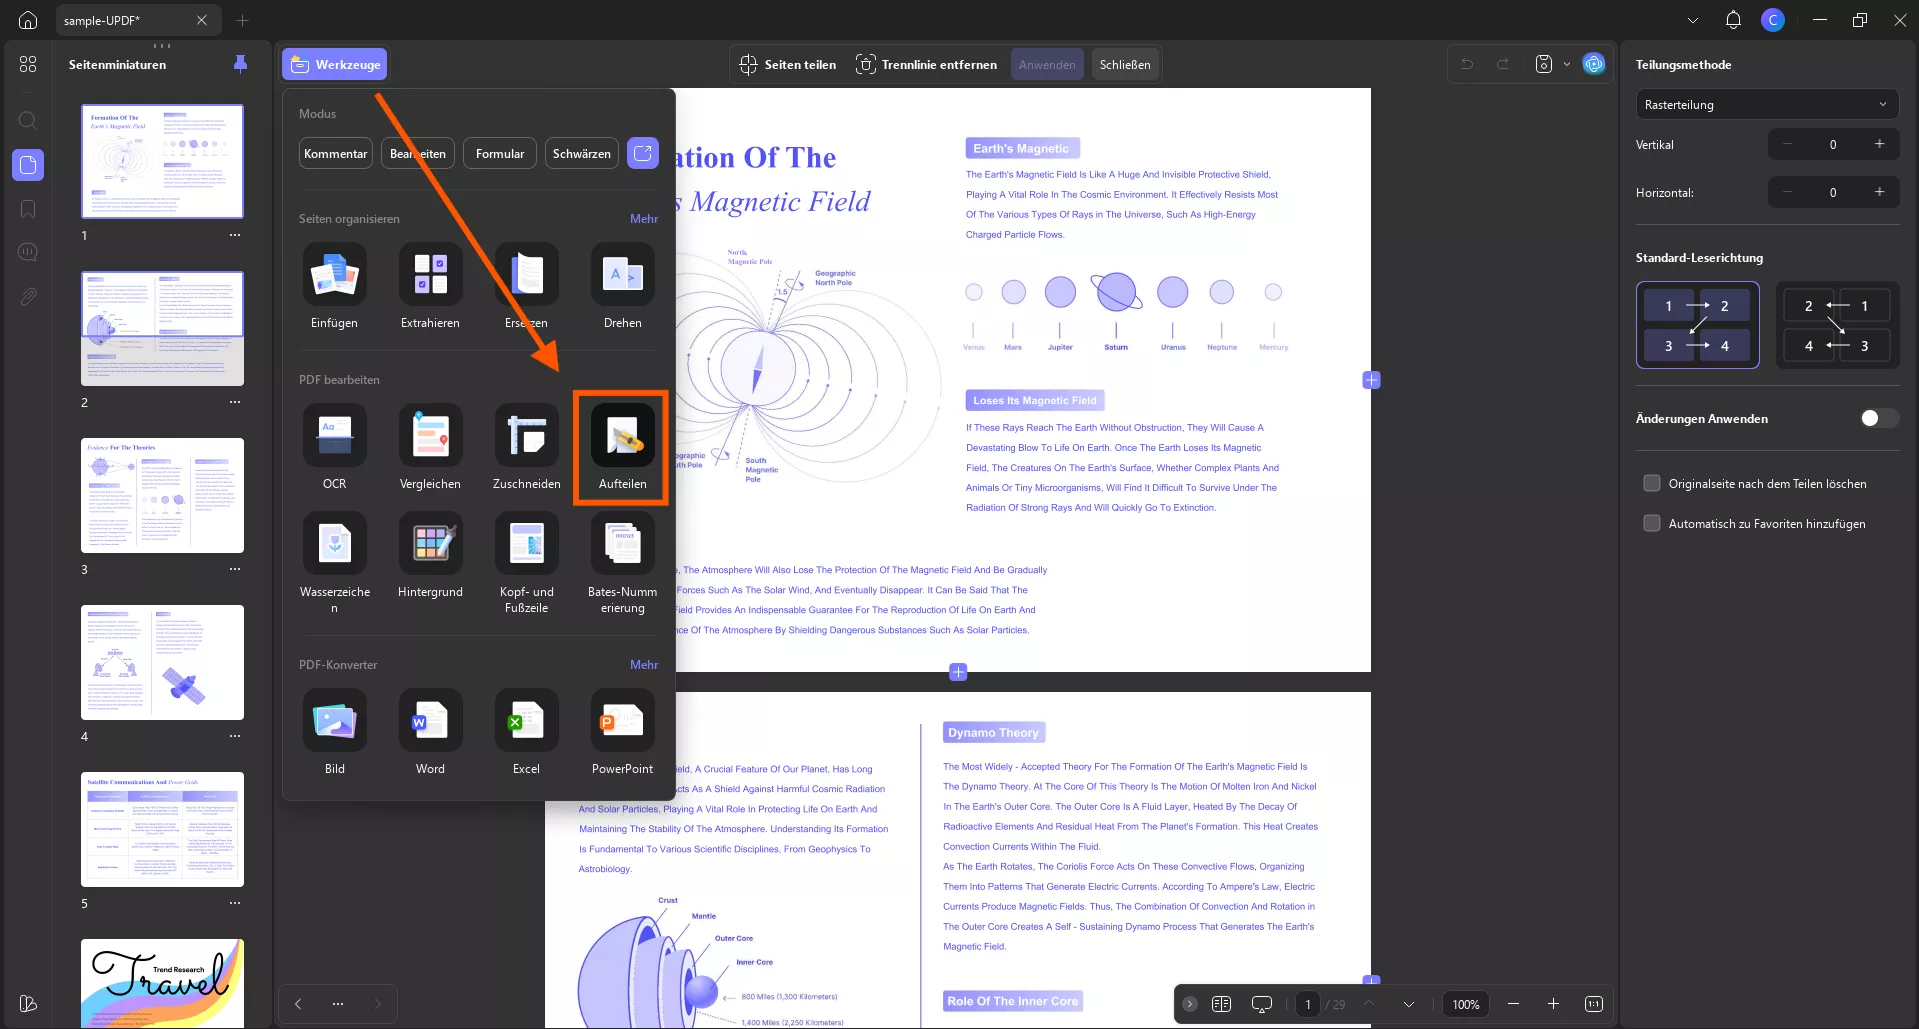
Task: Open the Einfügen page tool
Action: 334,286
